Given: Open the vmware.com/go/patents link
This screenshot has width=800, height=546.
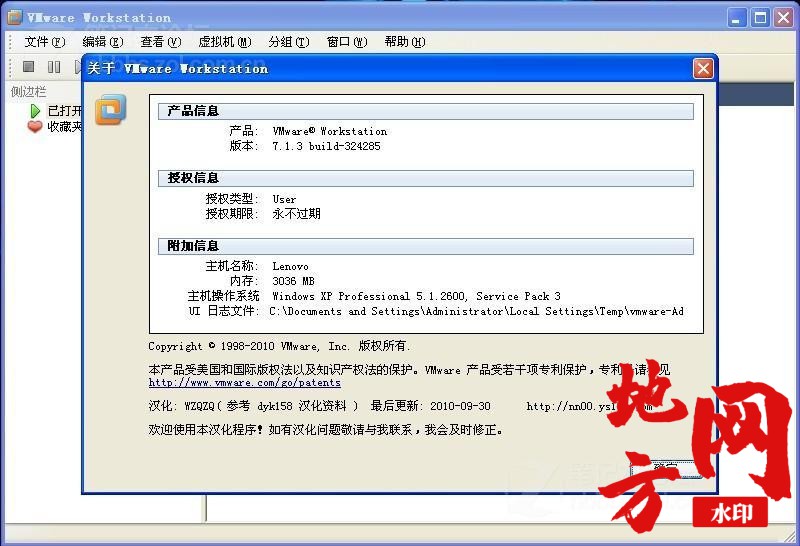Looking at the screenshot, I should click(244, 383).
